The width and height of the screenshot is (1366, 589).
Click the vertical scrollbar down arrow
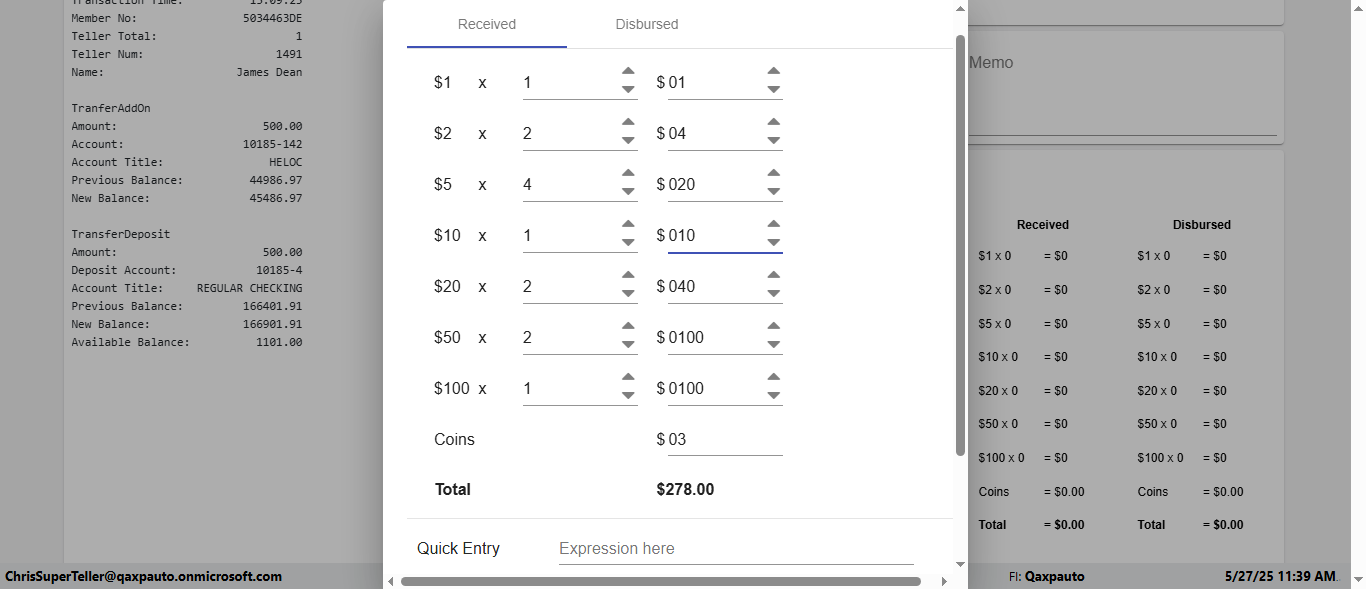coord(961,564)
